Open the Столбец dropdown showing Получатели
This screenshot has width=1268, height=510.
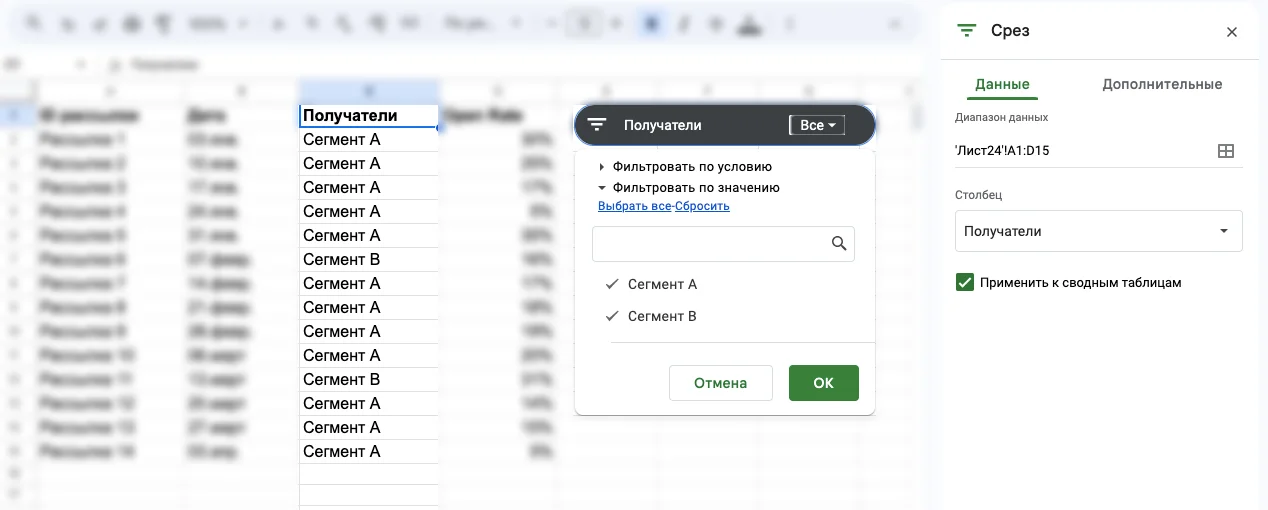coord(1098,231)
